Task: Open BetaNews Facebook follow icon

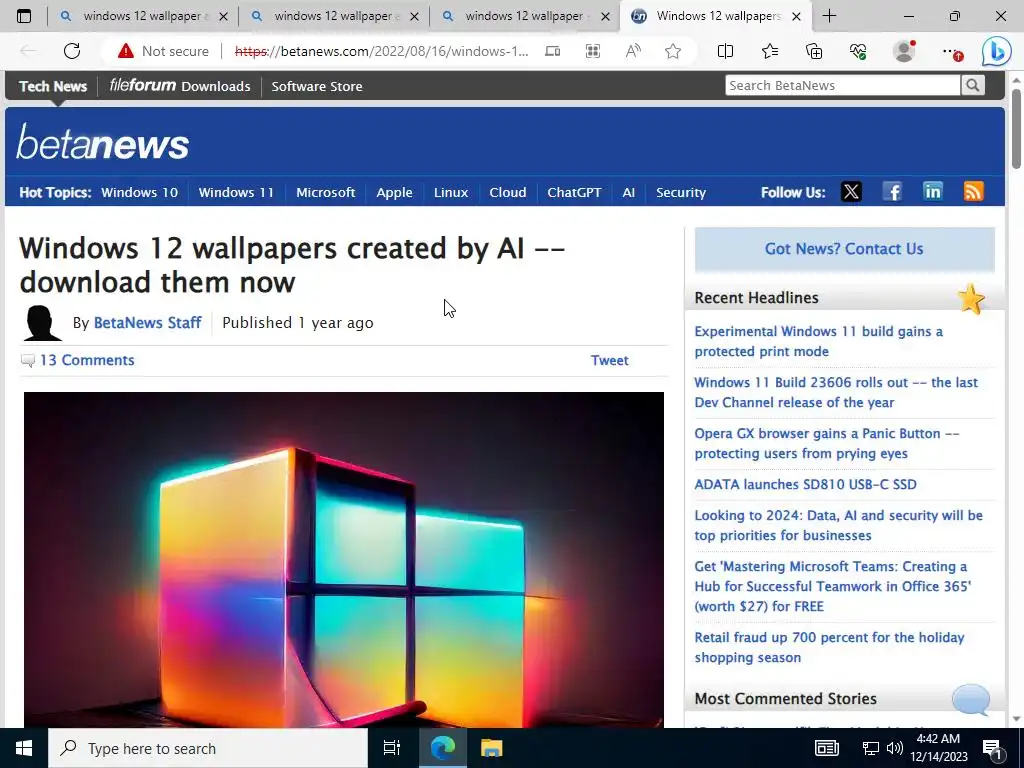Action: point(892,191)
